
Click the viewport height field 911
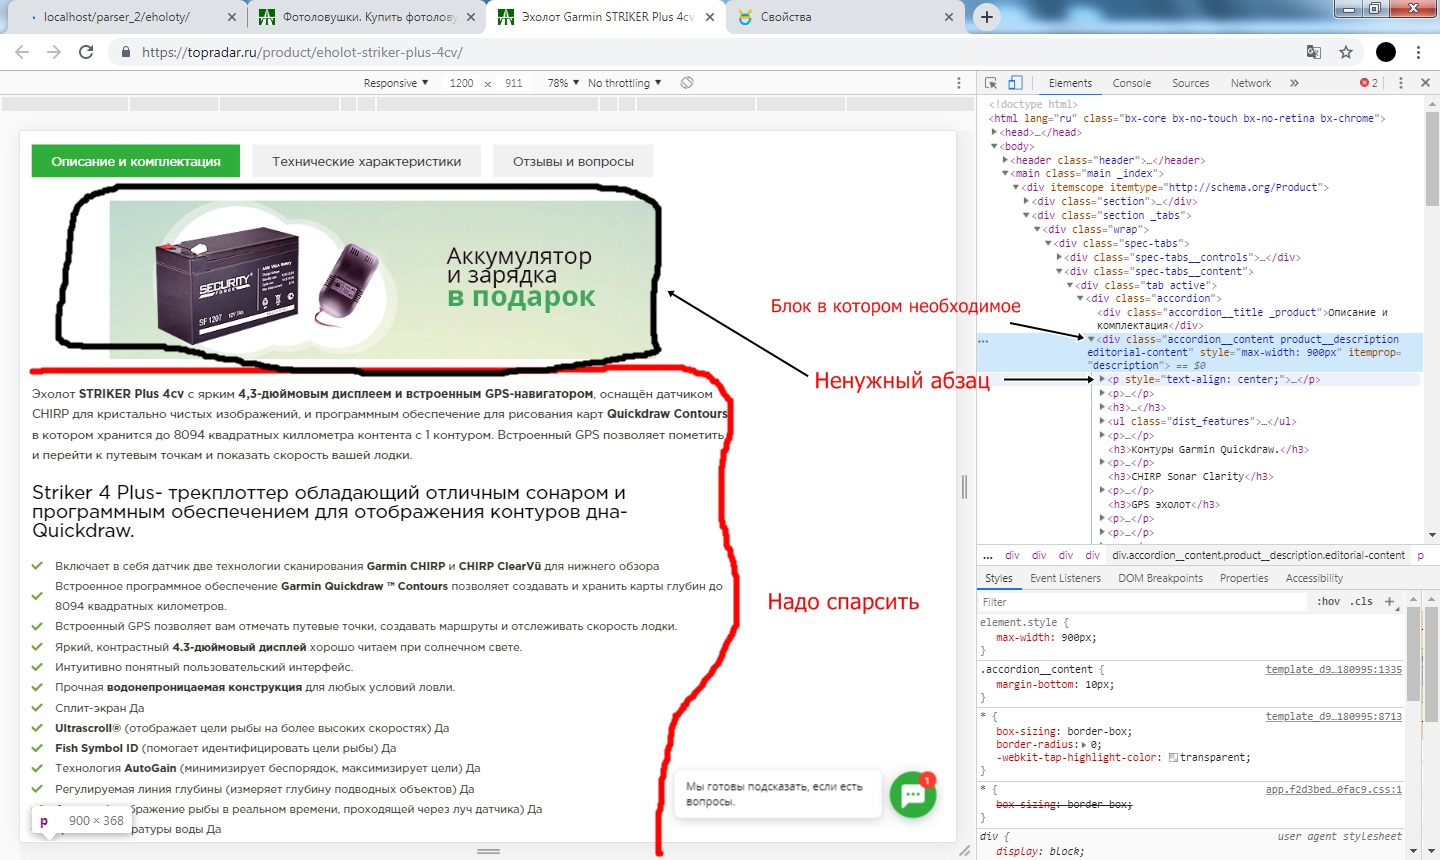click(514, 83)
